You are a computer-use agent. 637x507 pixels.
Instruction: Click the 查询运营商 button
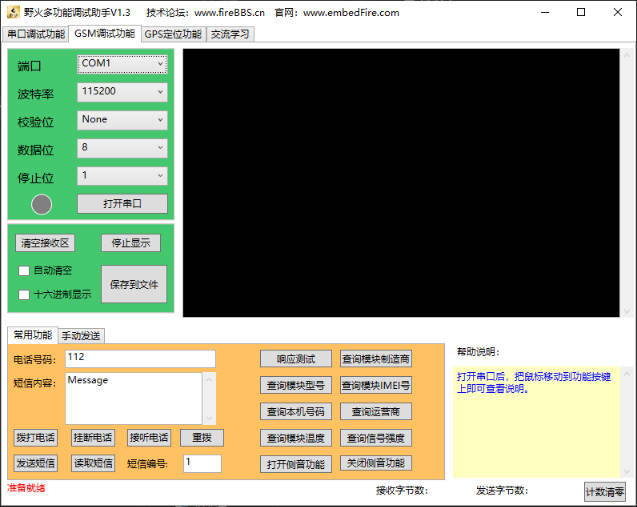coord(376,412)
